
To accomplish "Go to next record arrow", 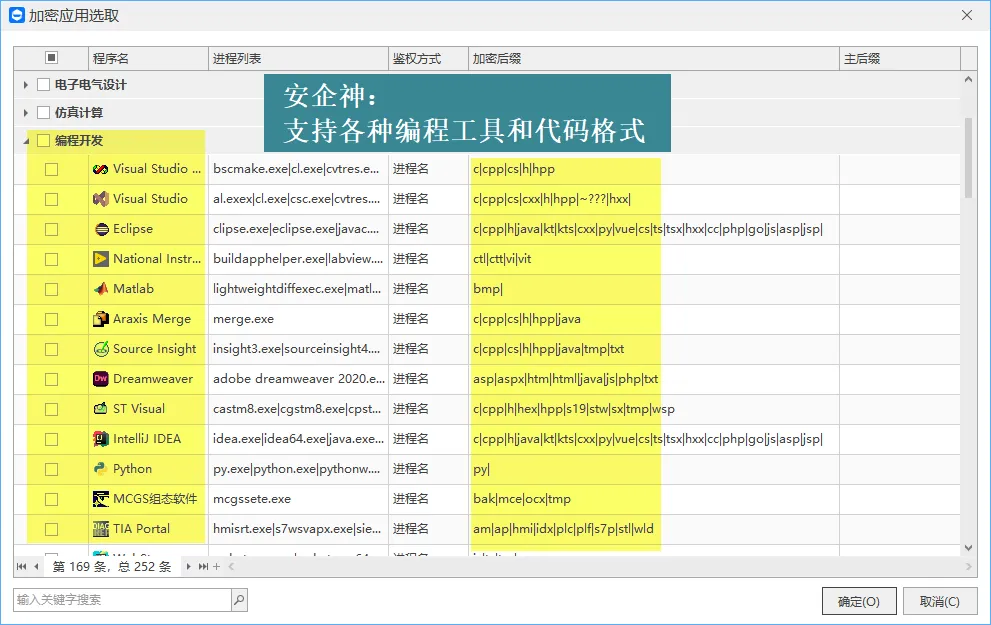I will pos(188,567).
